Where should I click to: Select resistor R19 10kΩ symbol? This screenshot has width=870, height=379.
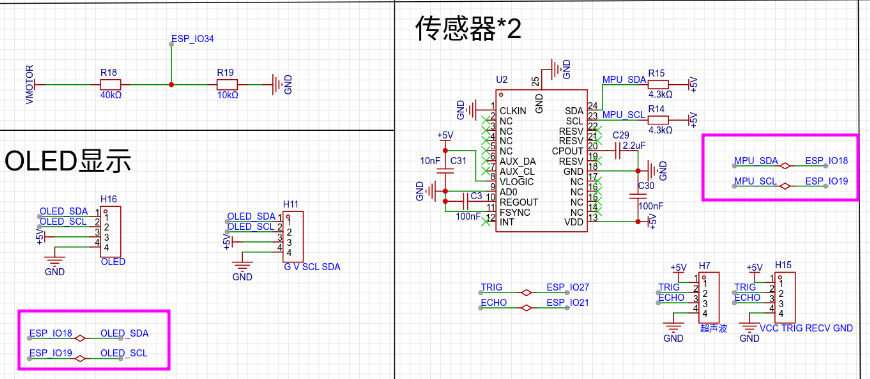[227, 84]
